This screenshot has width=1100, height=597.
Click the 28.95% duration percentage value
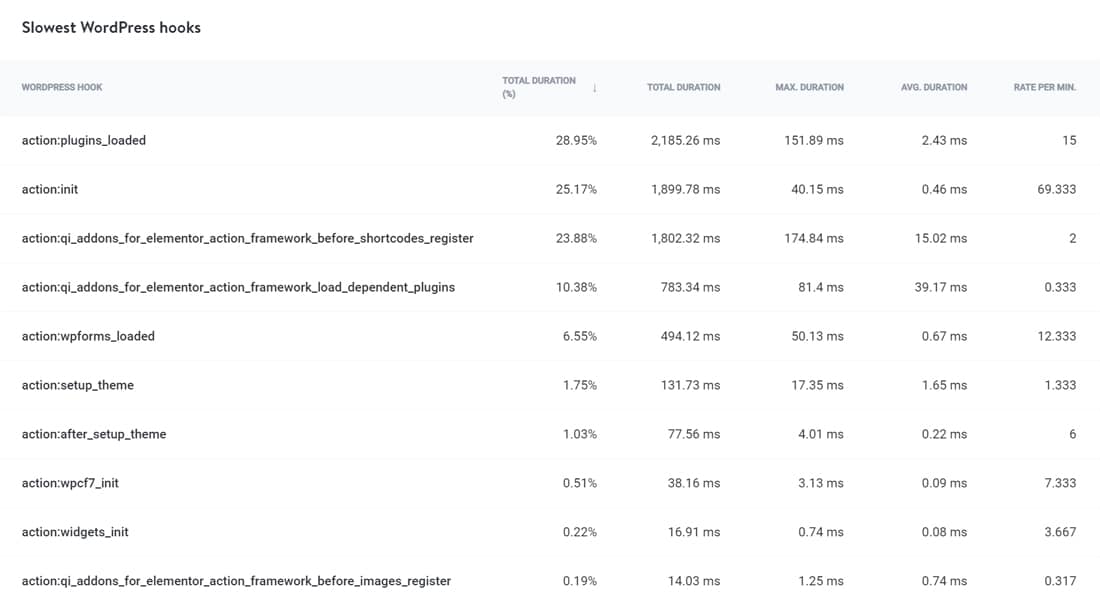coord(577,140)
